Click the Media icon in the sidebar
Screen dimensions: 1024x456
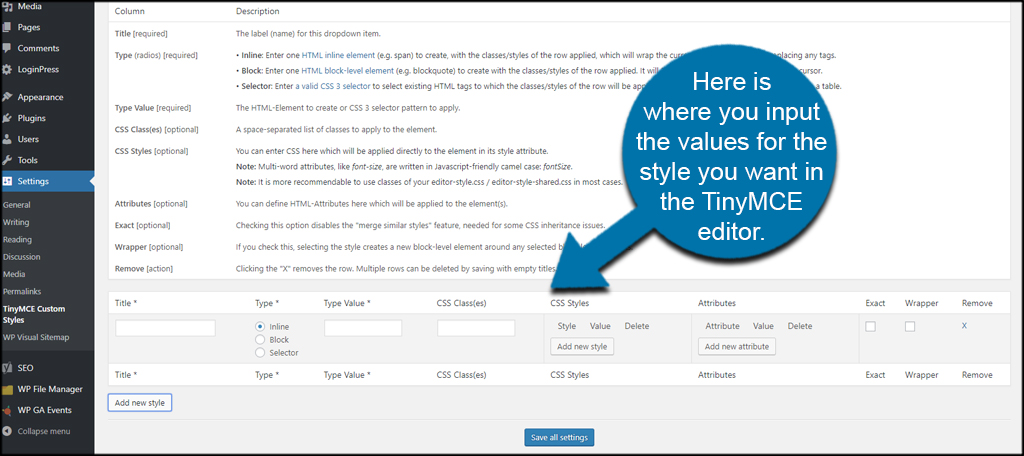click(x=7, y=7)
